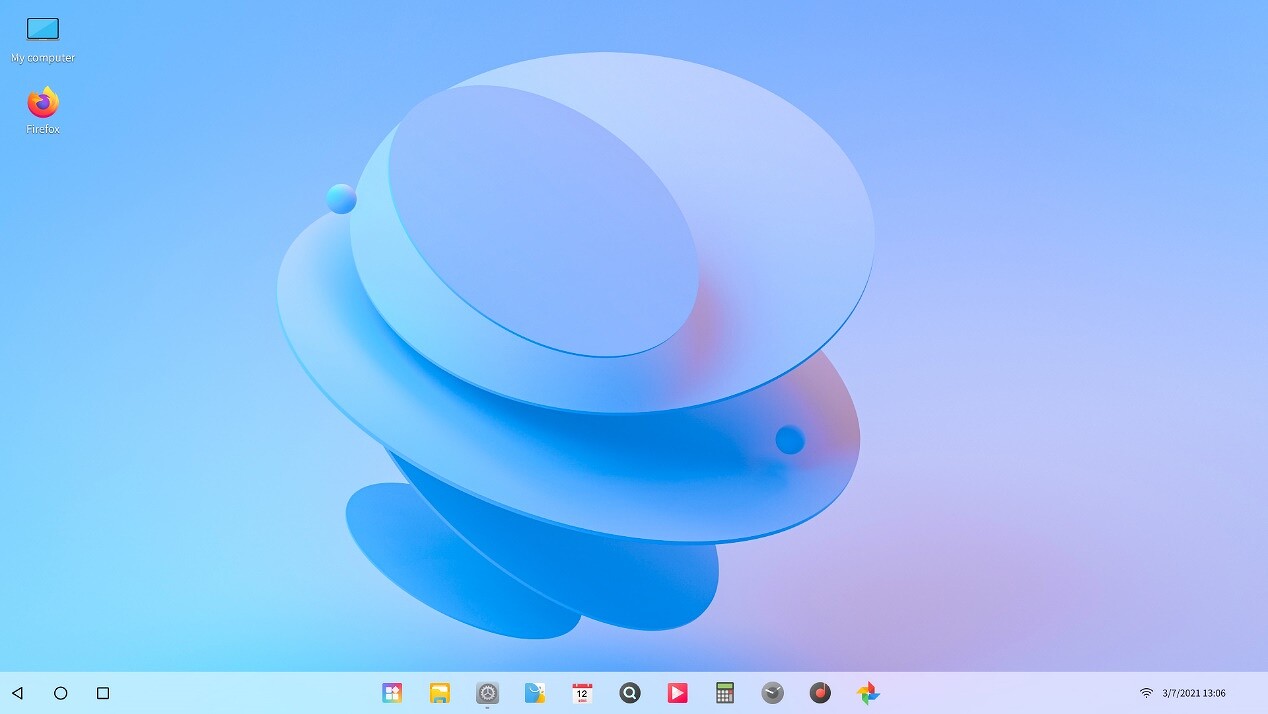Launch the music player app icon
The image size is (1268, 714).
820,693
